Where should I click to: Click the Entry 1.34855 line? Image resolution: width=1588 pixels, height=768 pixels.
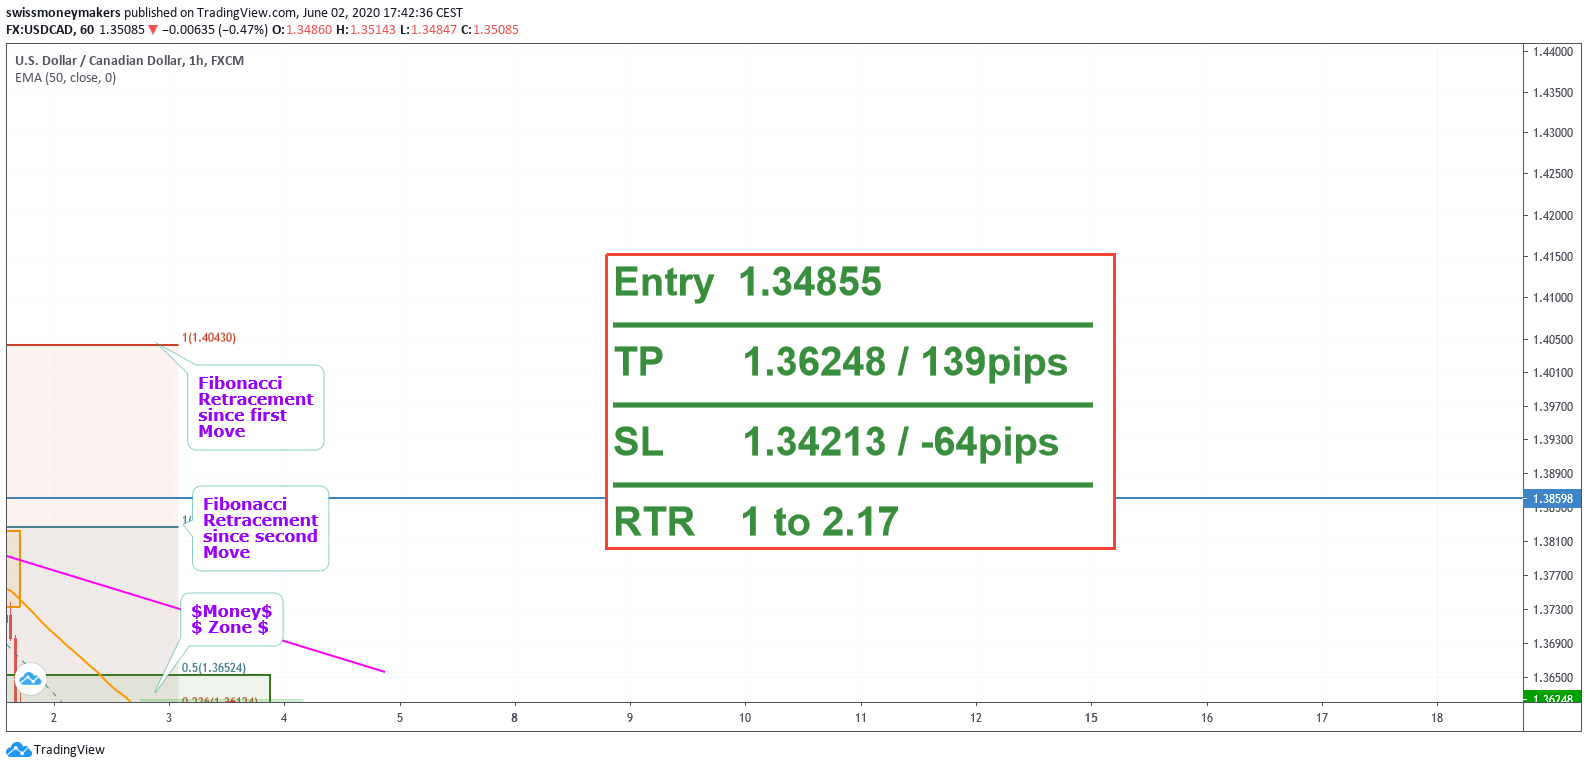[748, 282]
